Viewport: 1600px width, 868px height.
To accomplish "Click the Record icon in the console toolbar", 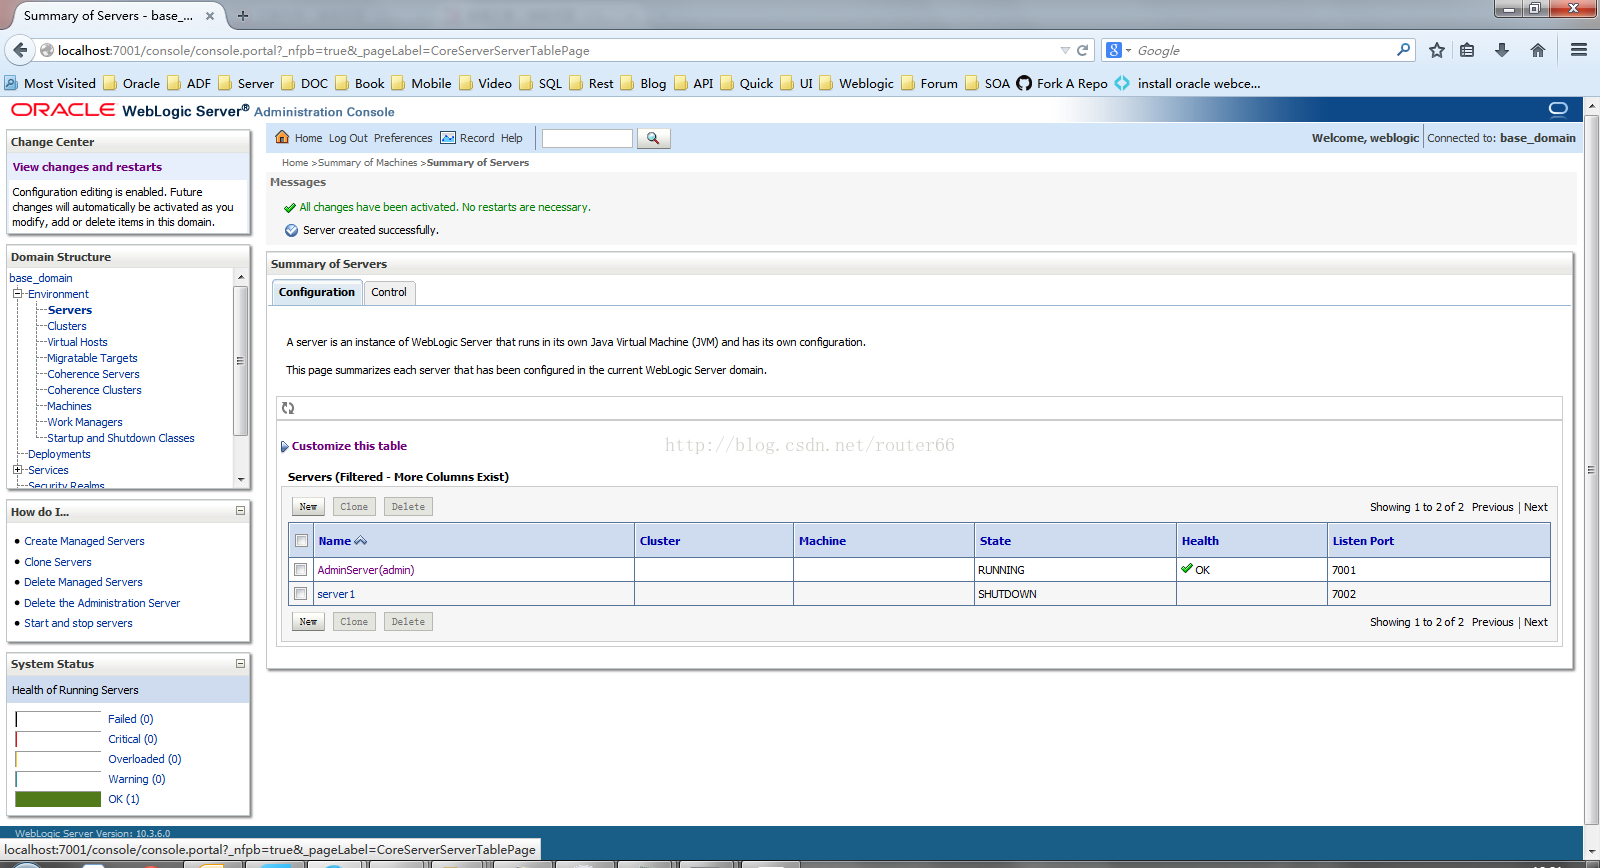I will coord(448,138).
